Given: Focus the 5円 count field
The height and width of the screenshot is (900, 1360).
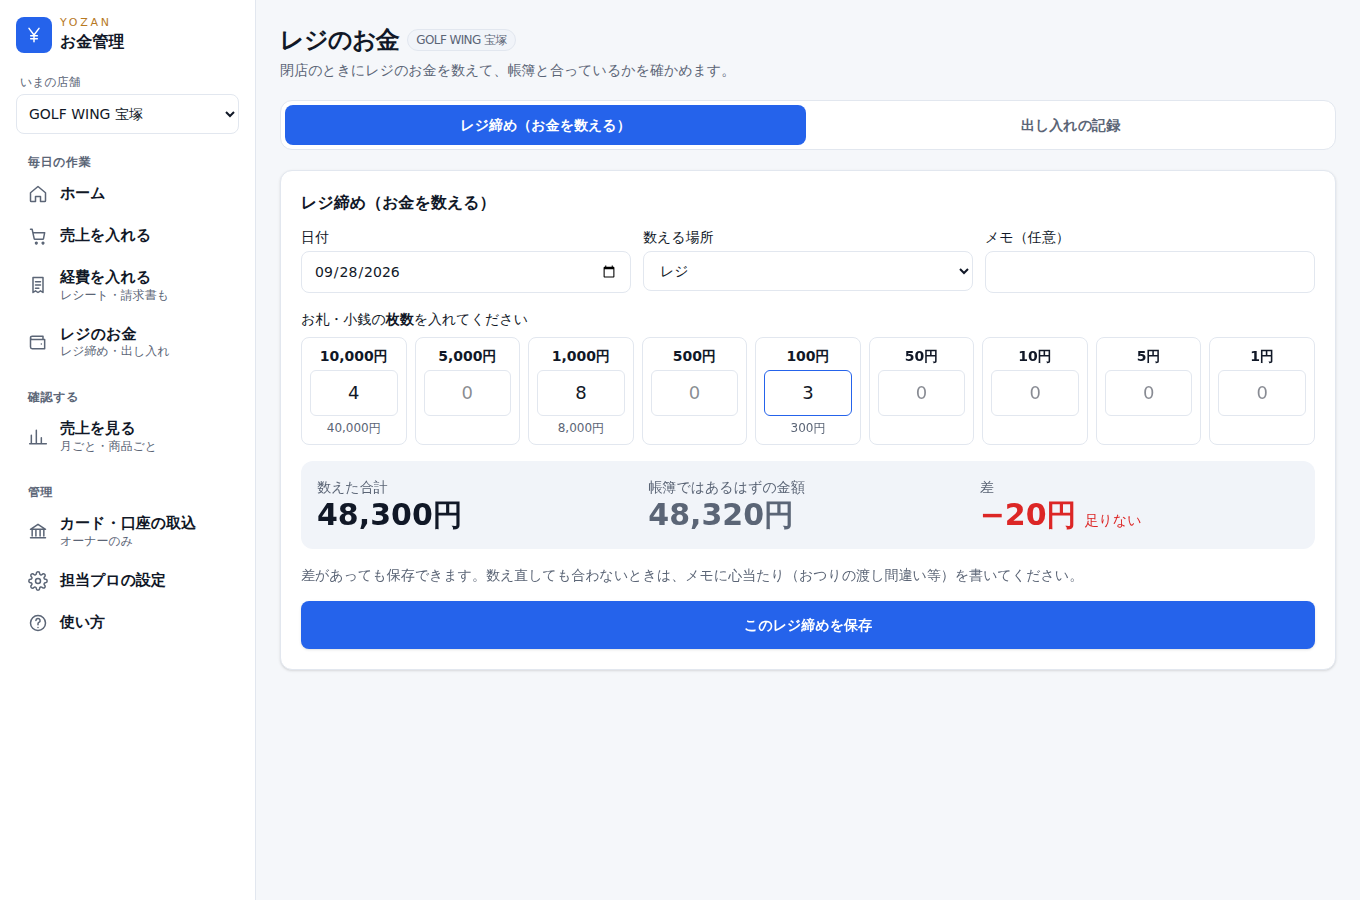Looking at the screenshot, I should pyautogui.click(x=1148, y=393).
